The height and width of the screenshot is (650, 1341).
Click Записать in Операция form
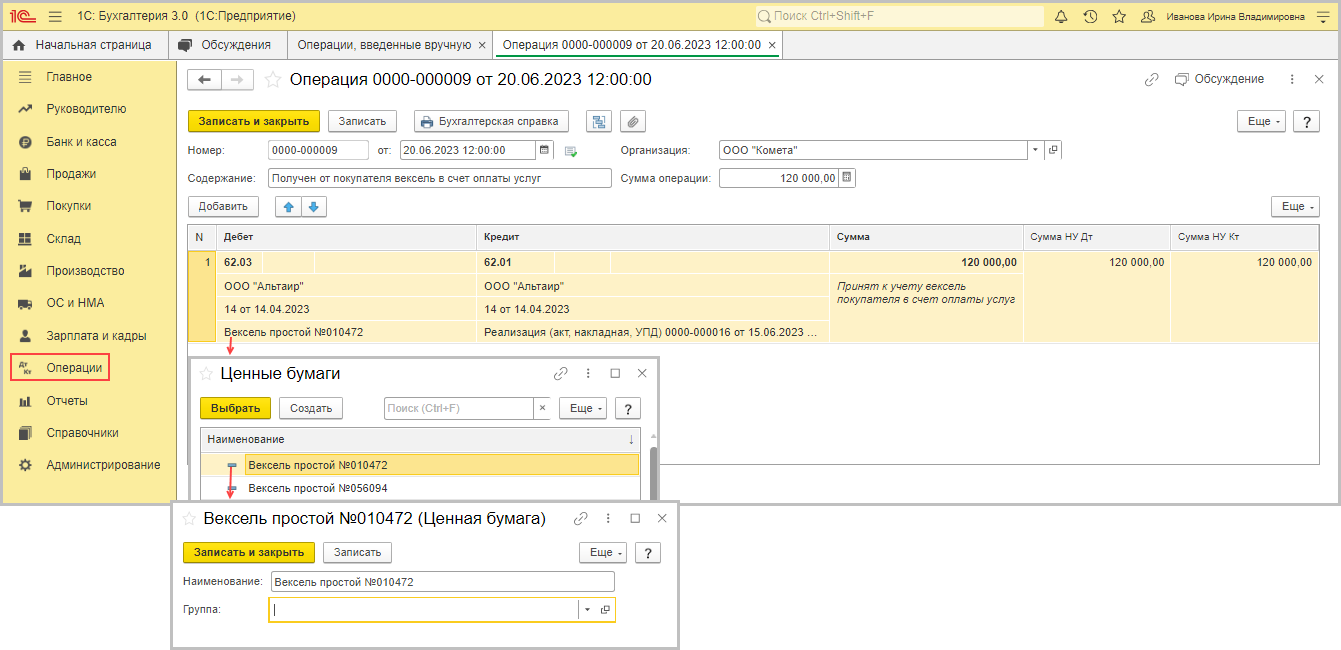362,121
